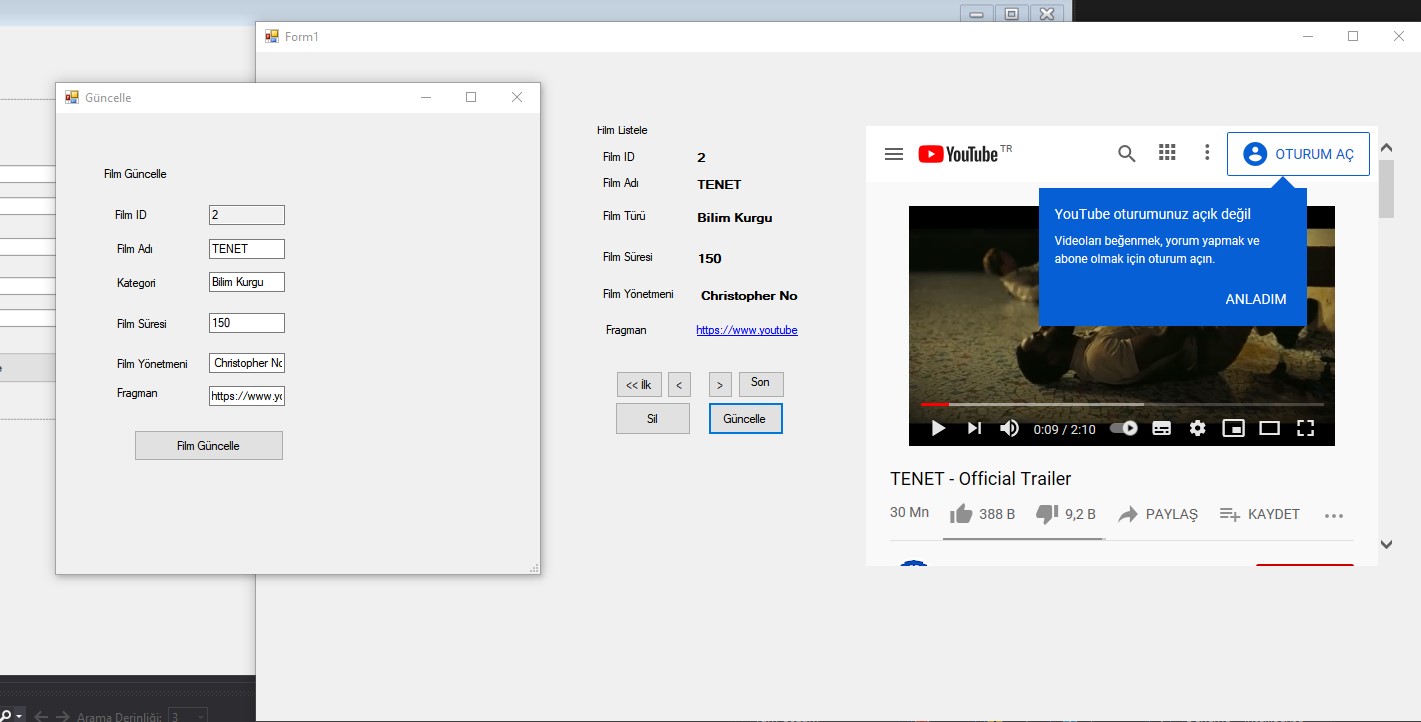The height and width of the screenshot is (722, 1421).
Task: Click the OTURUM AÇ sign-in button
Action: point(1298,154)
